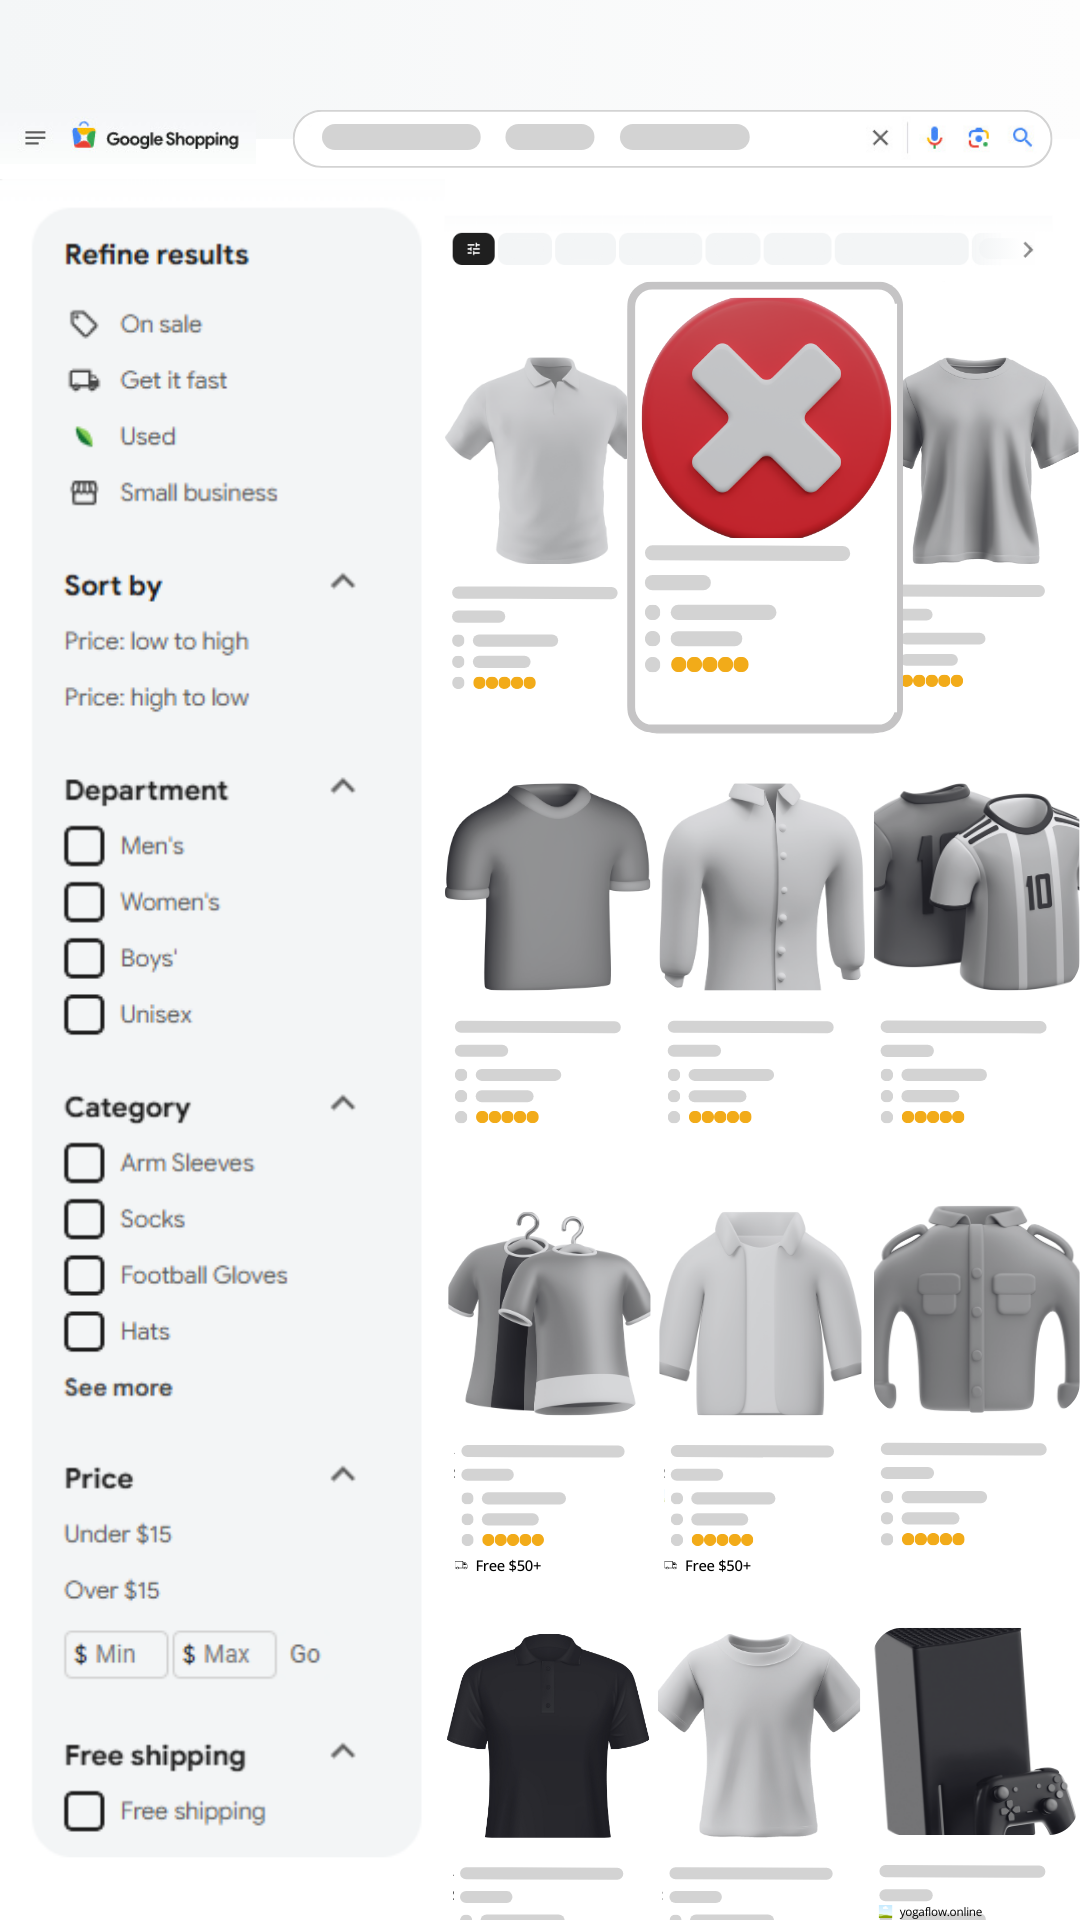Toggle the Football Gloves category checkbox

84,1275
